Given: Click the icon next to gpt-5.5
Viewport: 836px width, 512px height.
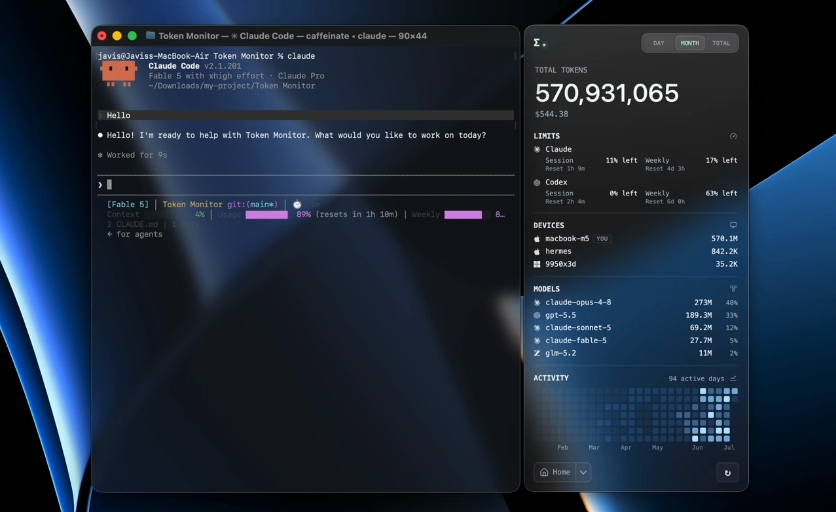Looking at the screenshot, I should pos(537,315).
